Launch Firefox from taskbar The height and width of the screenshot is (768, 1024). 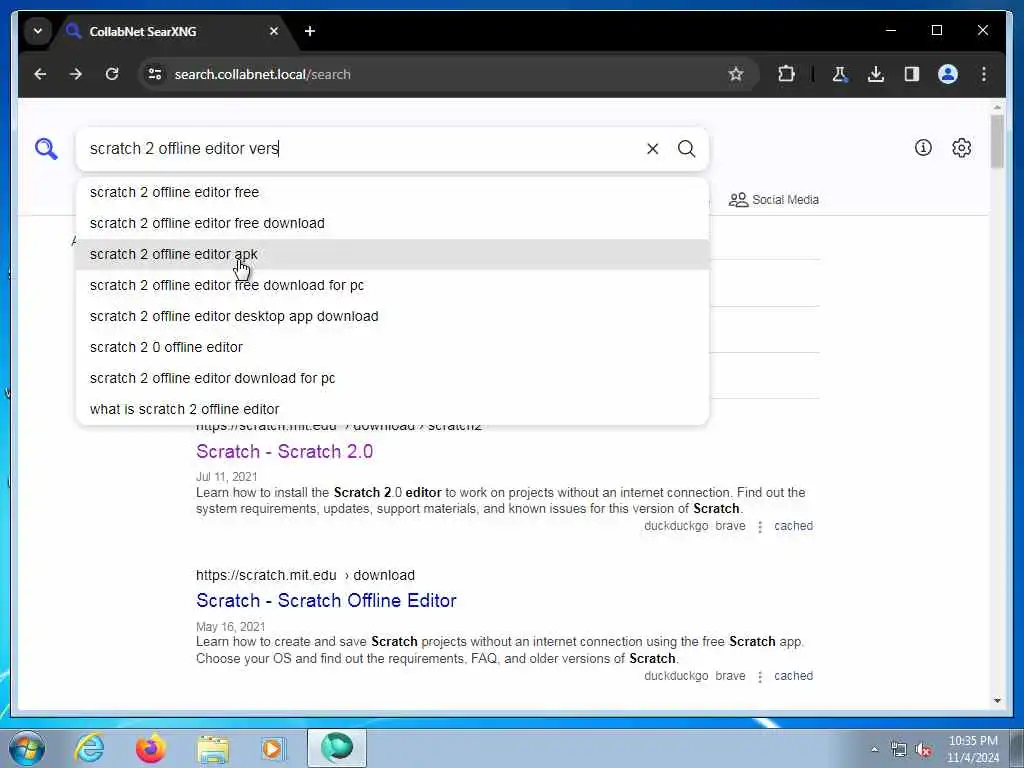(x=150, y=748)
